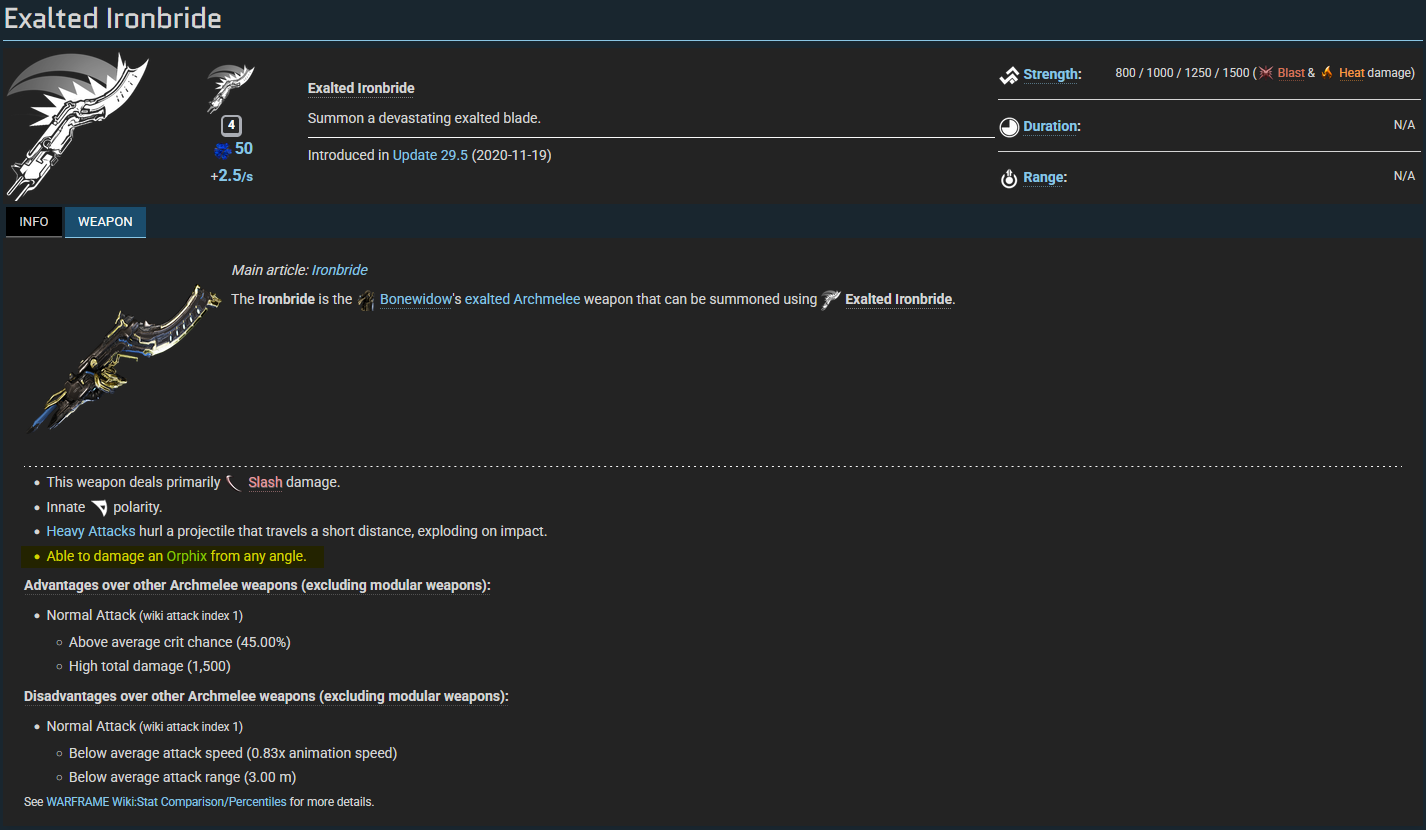Click the +2.5/s energy drain text

pos(231,176)
